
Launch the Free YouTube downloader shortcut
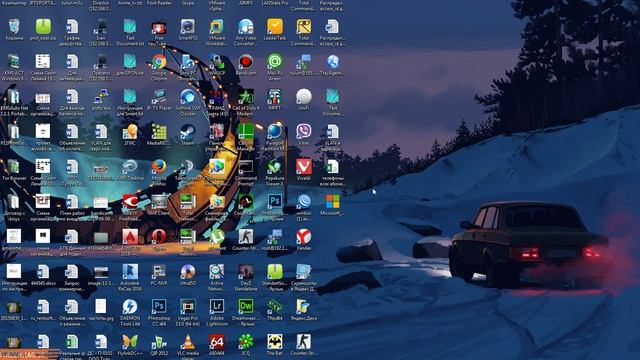[159, 27]
